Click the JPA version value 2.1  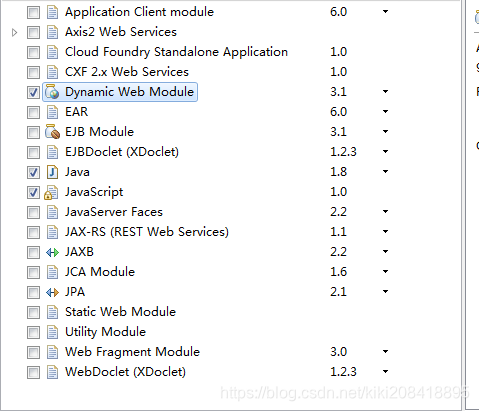click(x=338, y=292)
